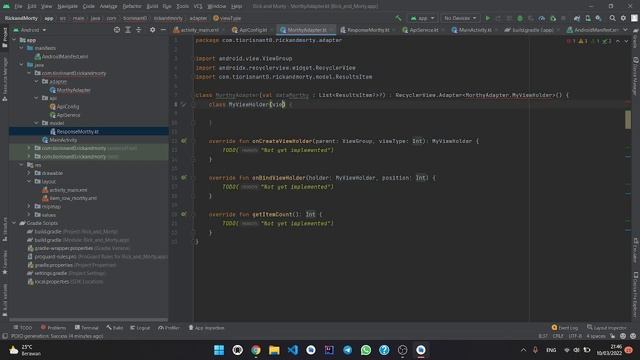Collapse the model package node
Screen dimensions: 640x360
tap(36, 123)
